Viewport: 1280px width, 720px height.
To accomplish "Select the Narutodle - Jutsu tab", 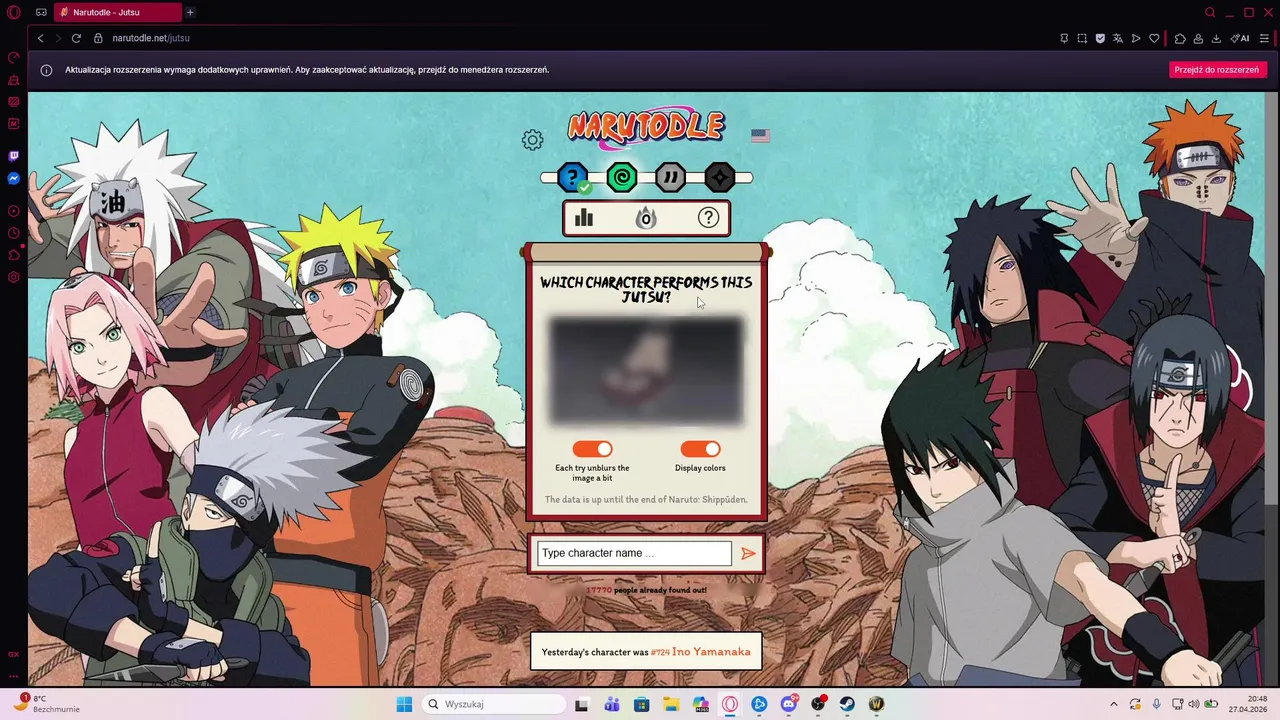I will tap(118, 12).
